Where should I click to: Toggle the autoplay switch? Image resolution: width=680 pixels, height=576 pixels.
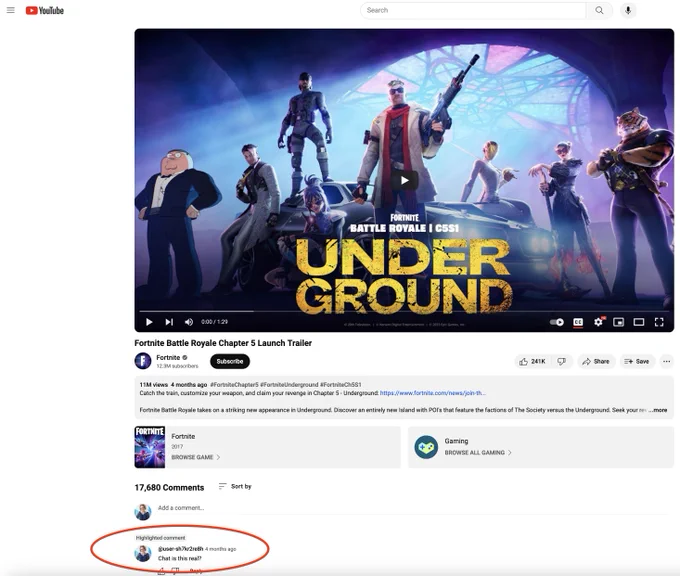557,322
